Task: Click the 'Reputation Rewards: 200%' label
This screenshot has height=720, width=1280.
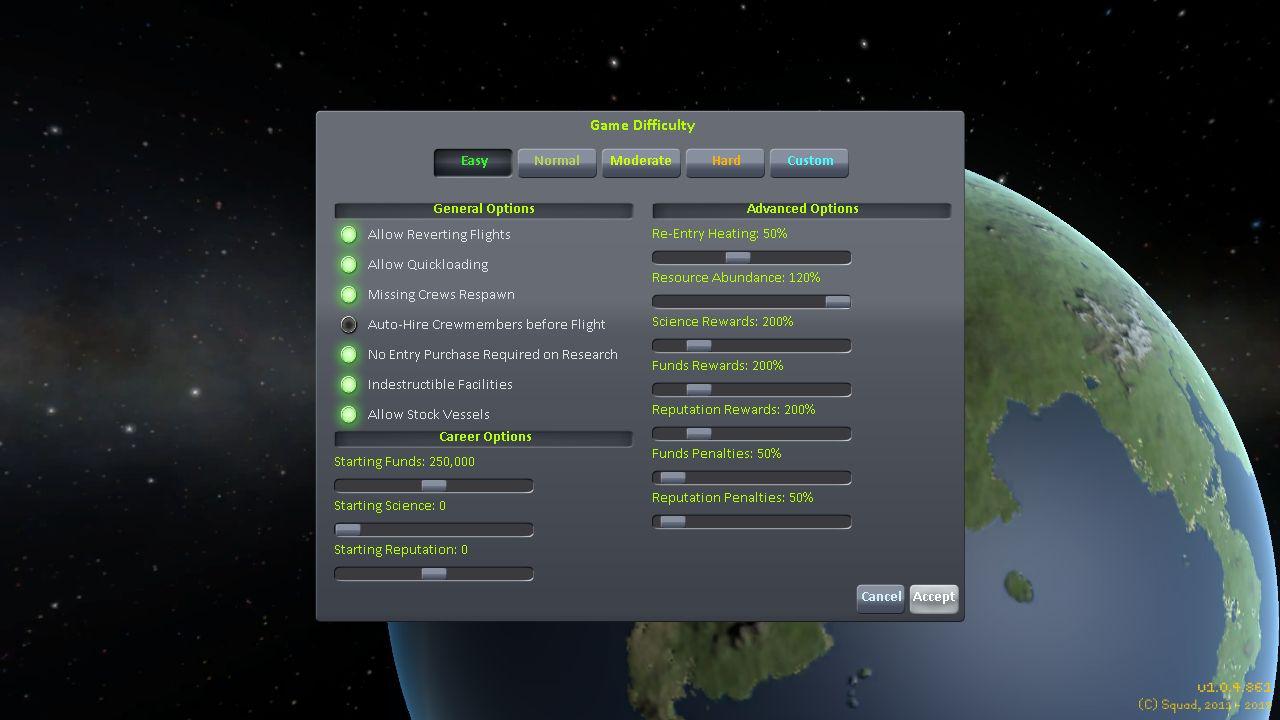Action: (734, 410)
